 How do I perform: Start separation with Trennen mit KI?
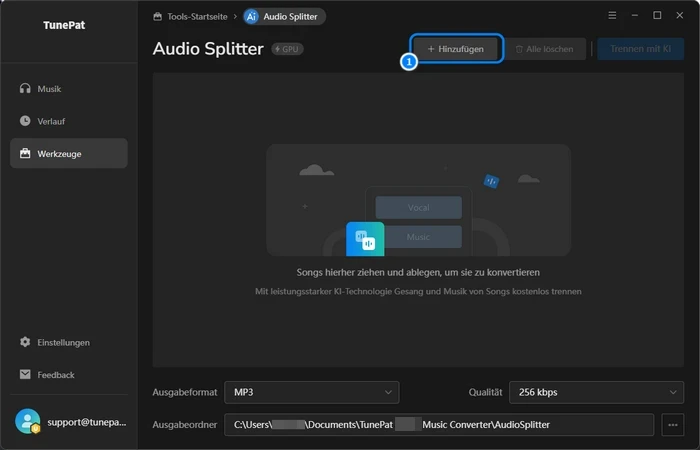[640, 49]
